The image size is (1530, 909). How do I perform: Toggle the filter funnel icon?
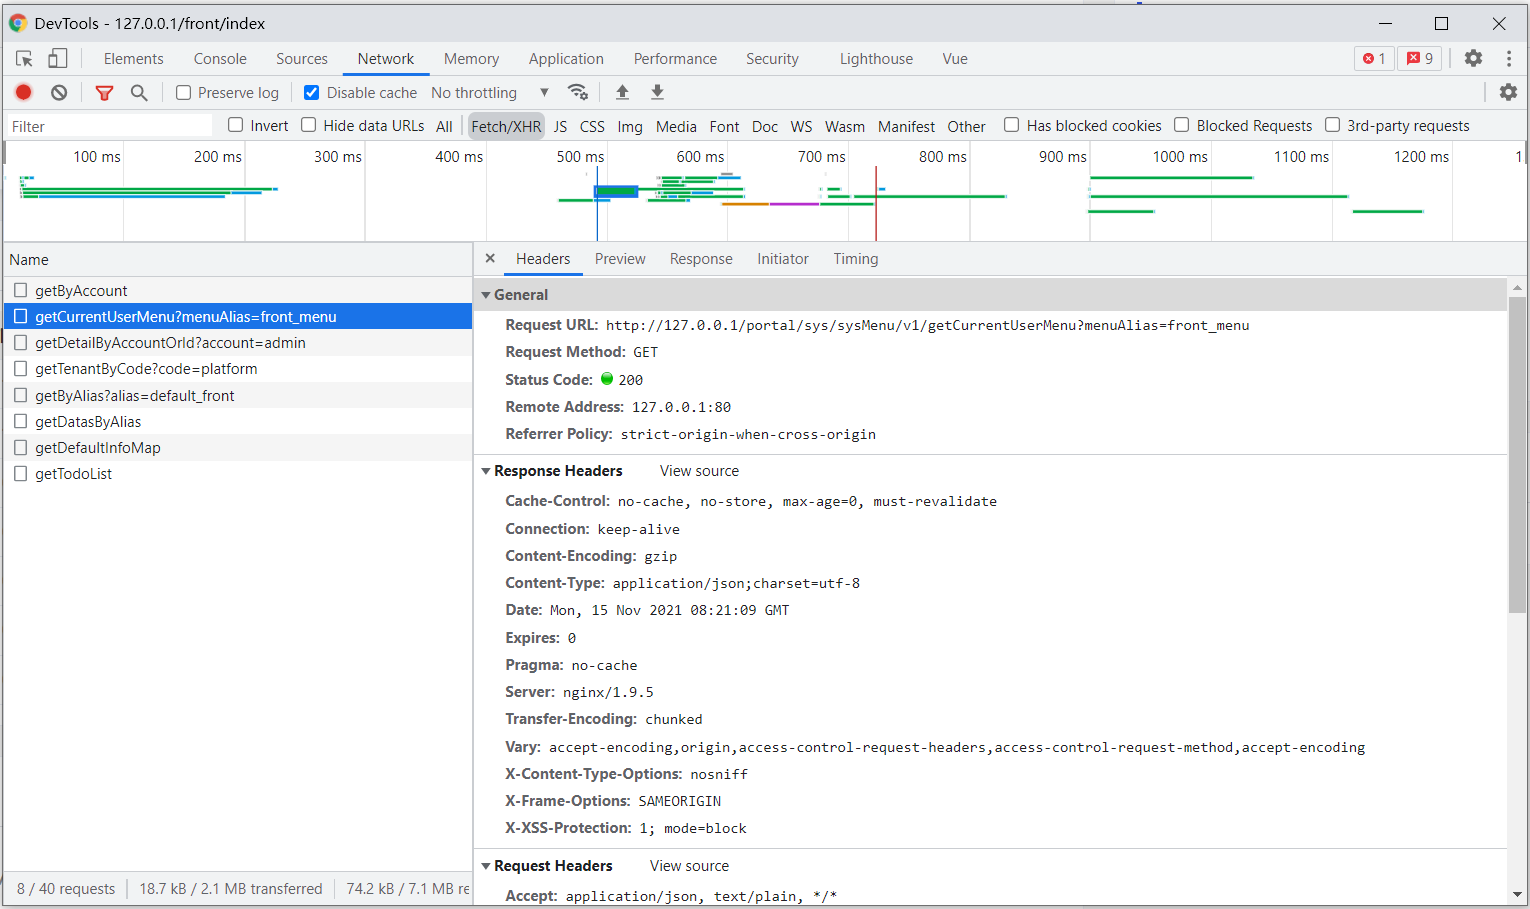[104, 93]
